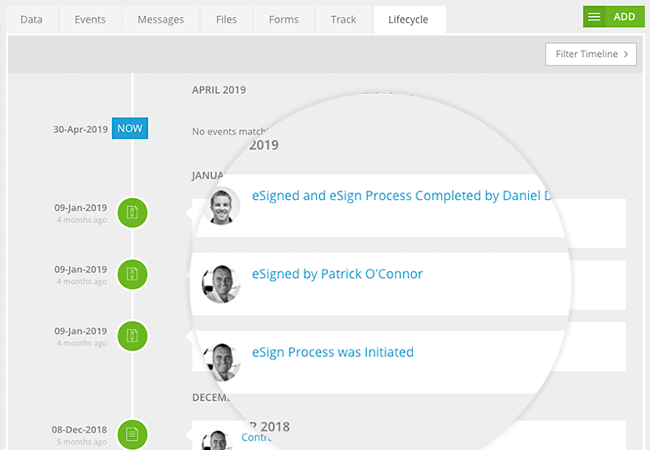Select the Lifecycle tab
This screenshot has height=450, width=650.
point(409,19)
